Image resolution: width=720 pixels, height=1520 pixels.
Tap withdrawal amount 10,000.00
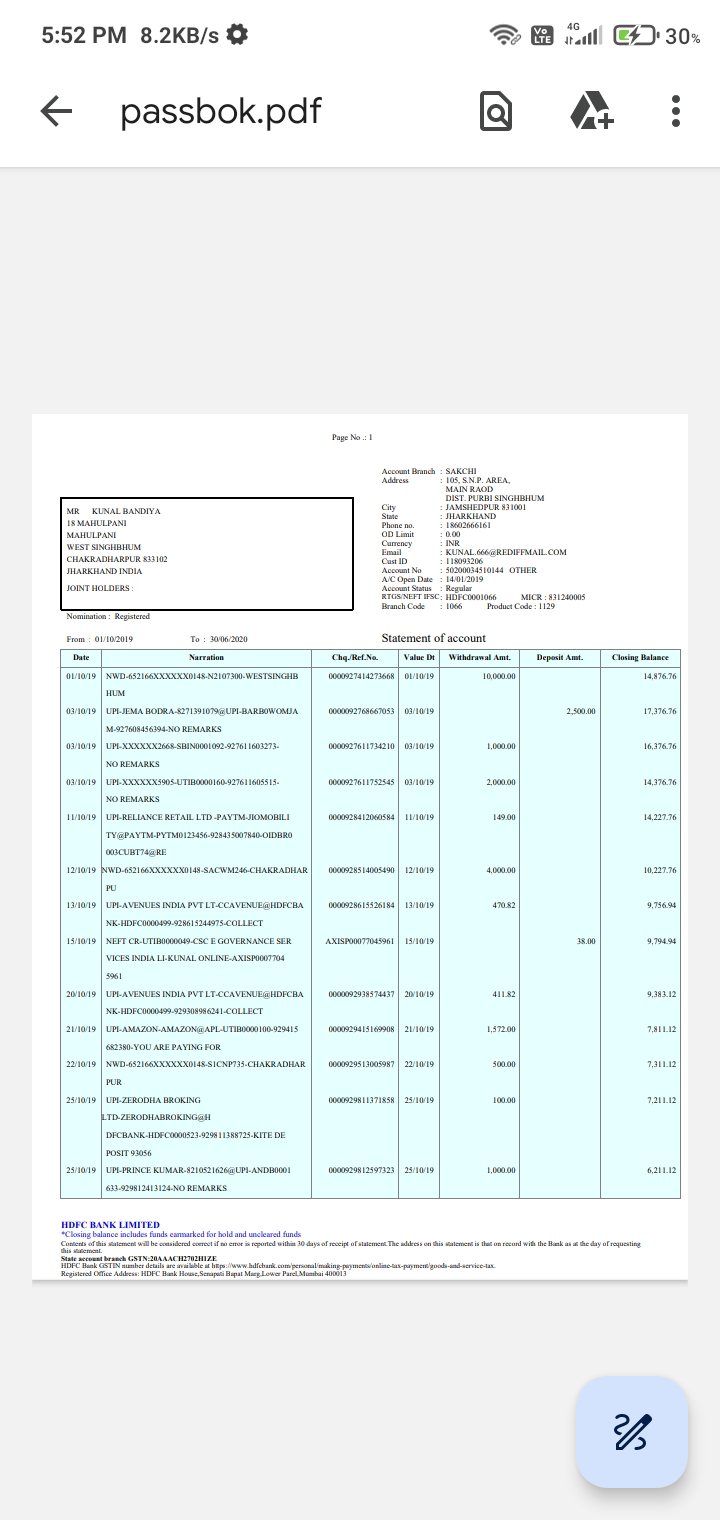(499, 677)
